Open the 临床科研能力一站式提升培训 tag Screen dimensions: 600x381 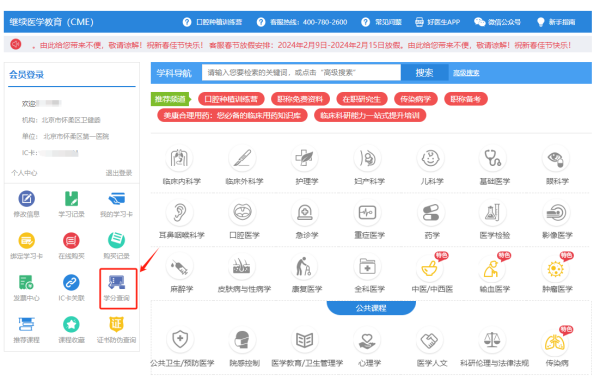click(370, 116)
